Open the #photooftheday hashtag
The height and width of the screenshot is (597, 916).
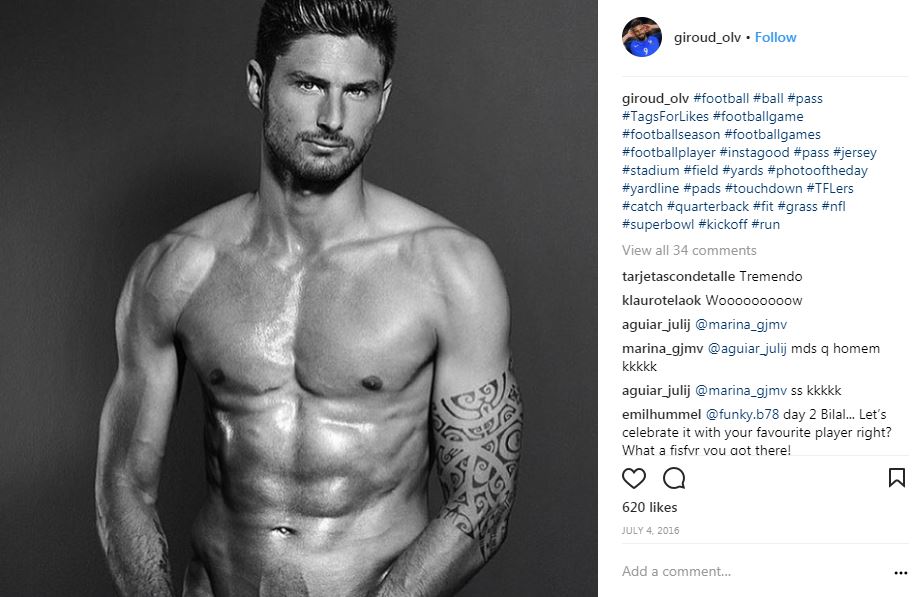[817, 171]
